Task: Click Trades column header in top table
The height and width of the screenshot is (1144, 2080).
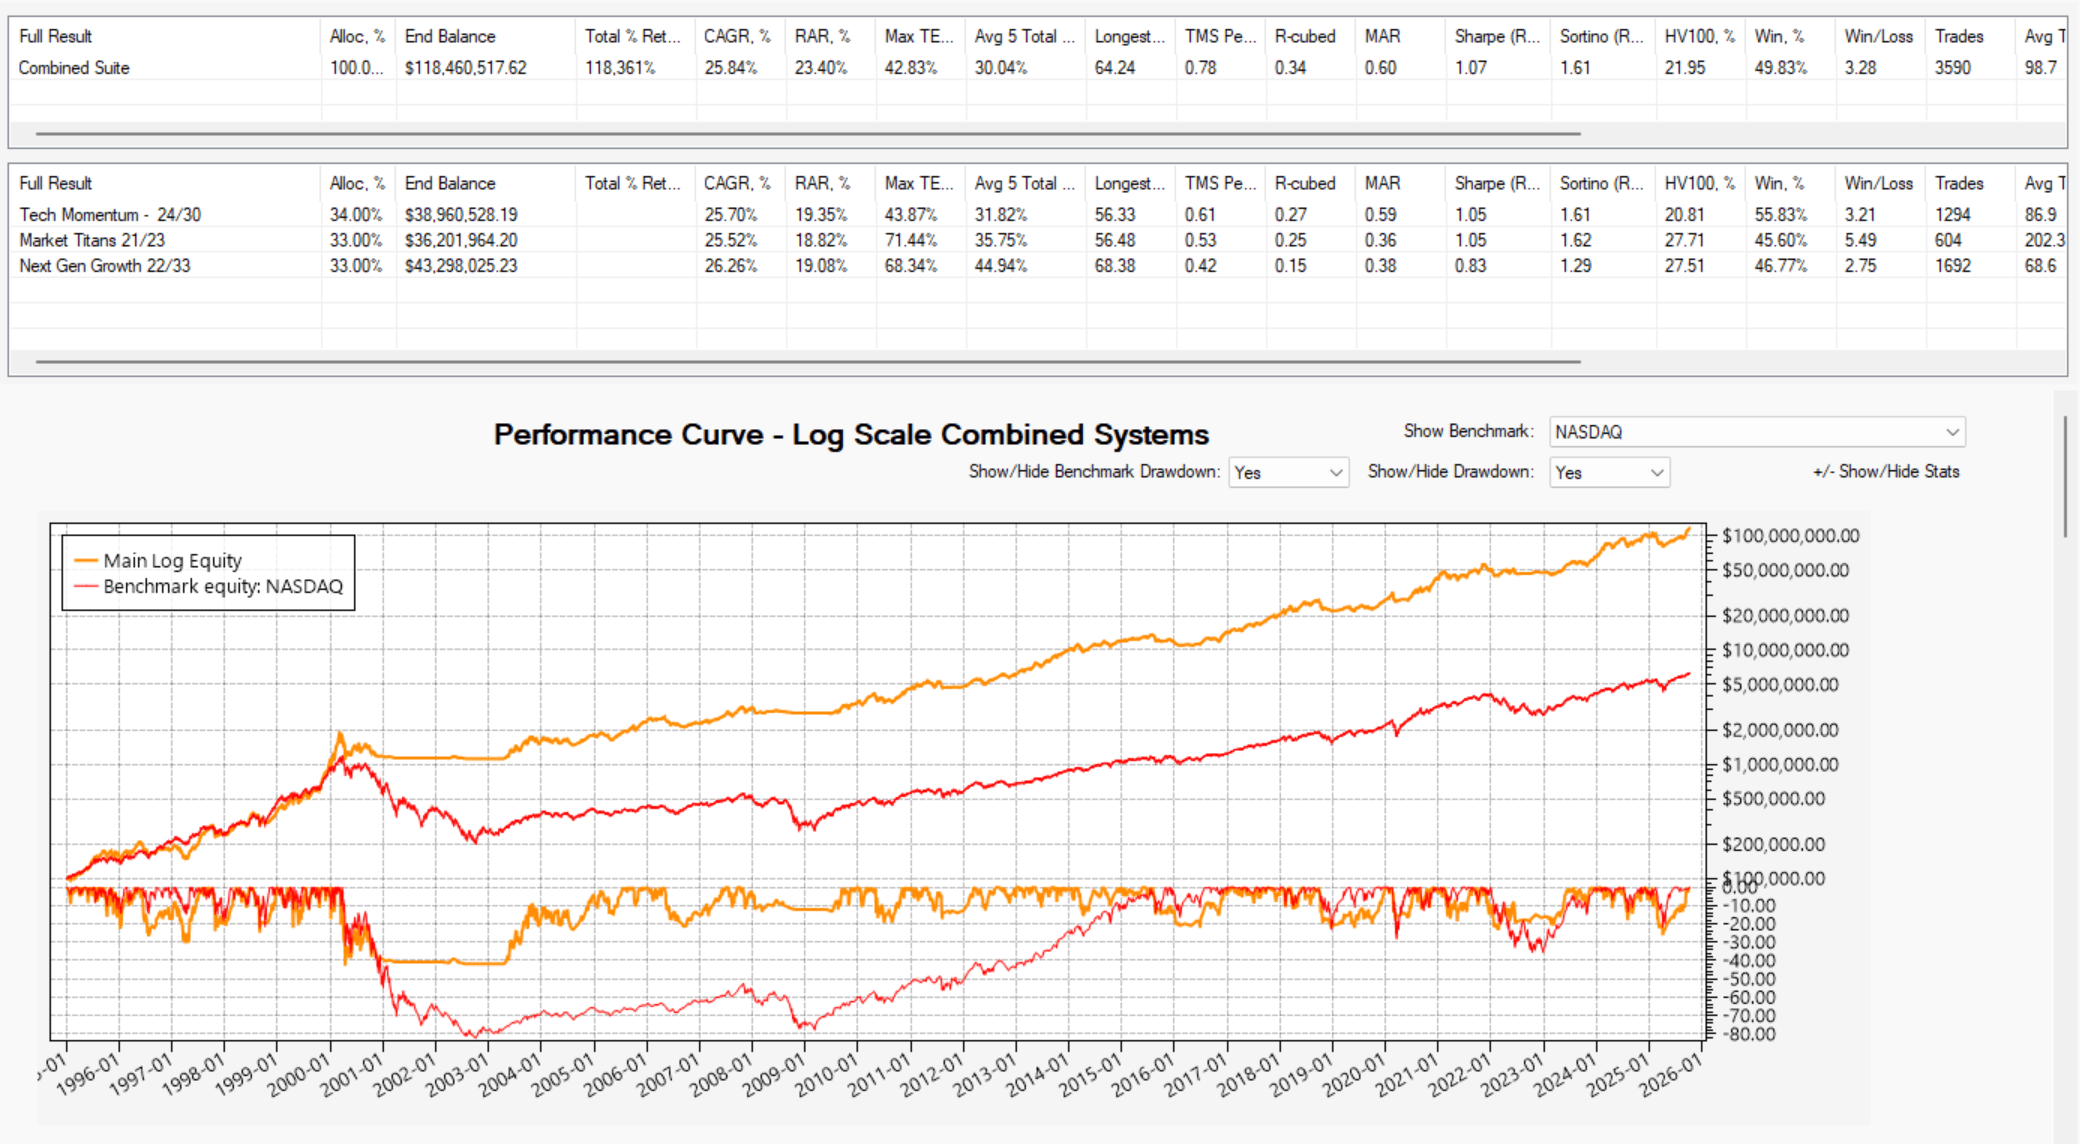Action: (1958, 36)
